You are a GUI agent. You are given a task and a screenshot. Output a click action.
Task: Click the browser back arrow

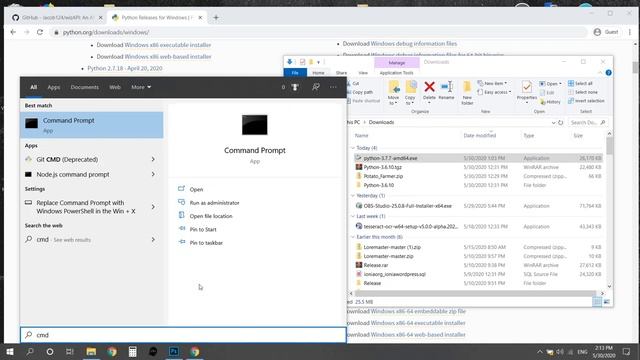pyautogui.click(x=13, y=32)
